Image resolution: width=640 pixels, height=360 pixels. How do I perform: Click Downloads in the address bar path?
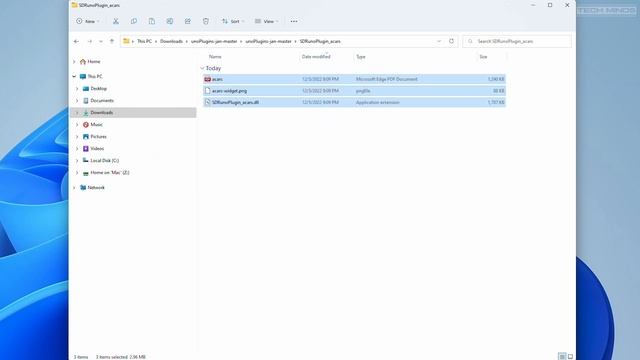coord(171,41)
